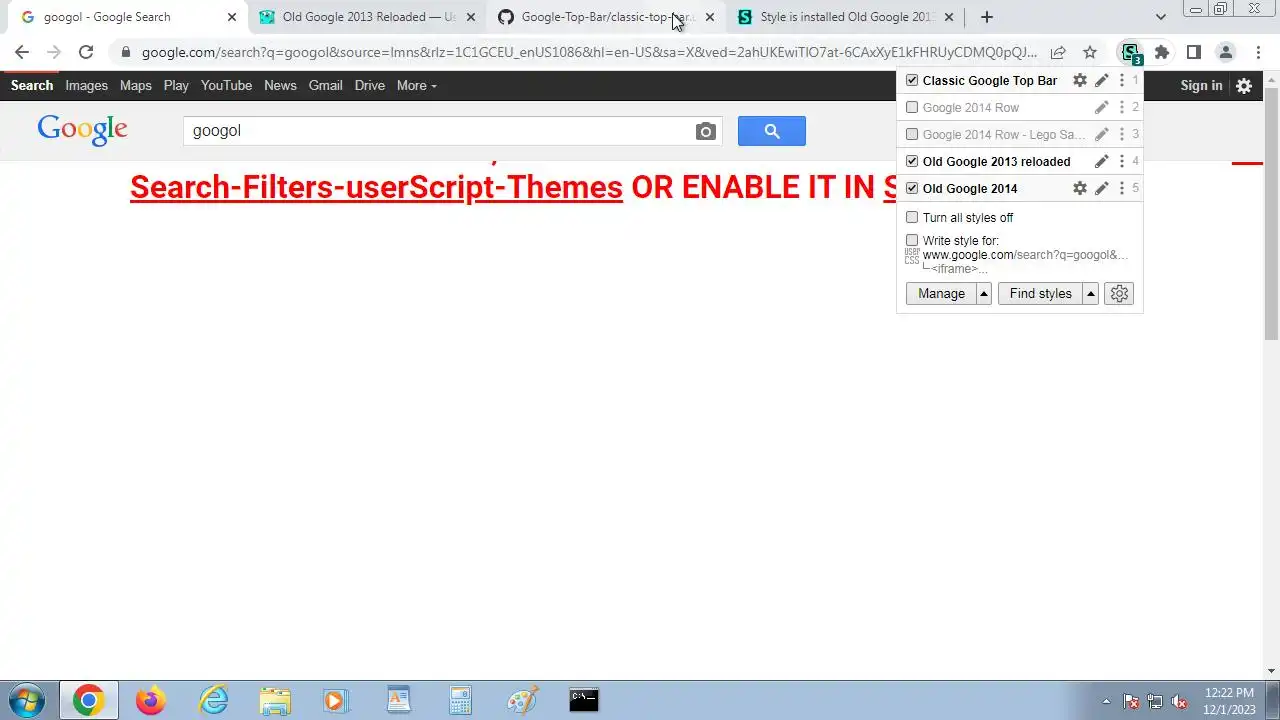Bookmark this page with the star
The height and width of the screenshot is (720, 1280).
coord(1090,52)
